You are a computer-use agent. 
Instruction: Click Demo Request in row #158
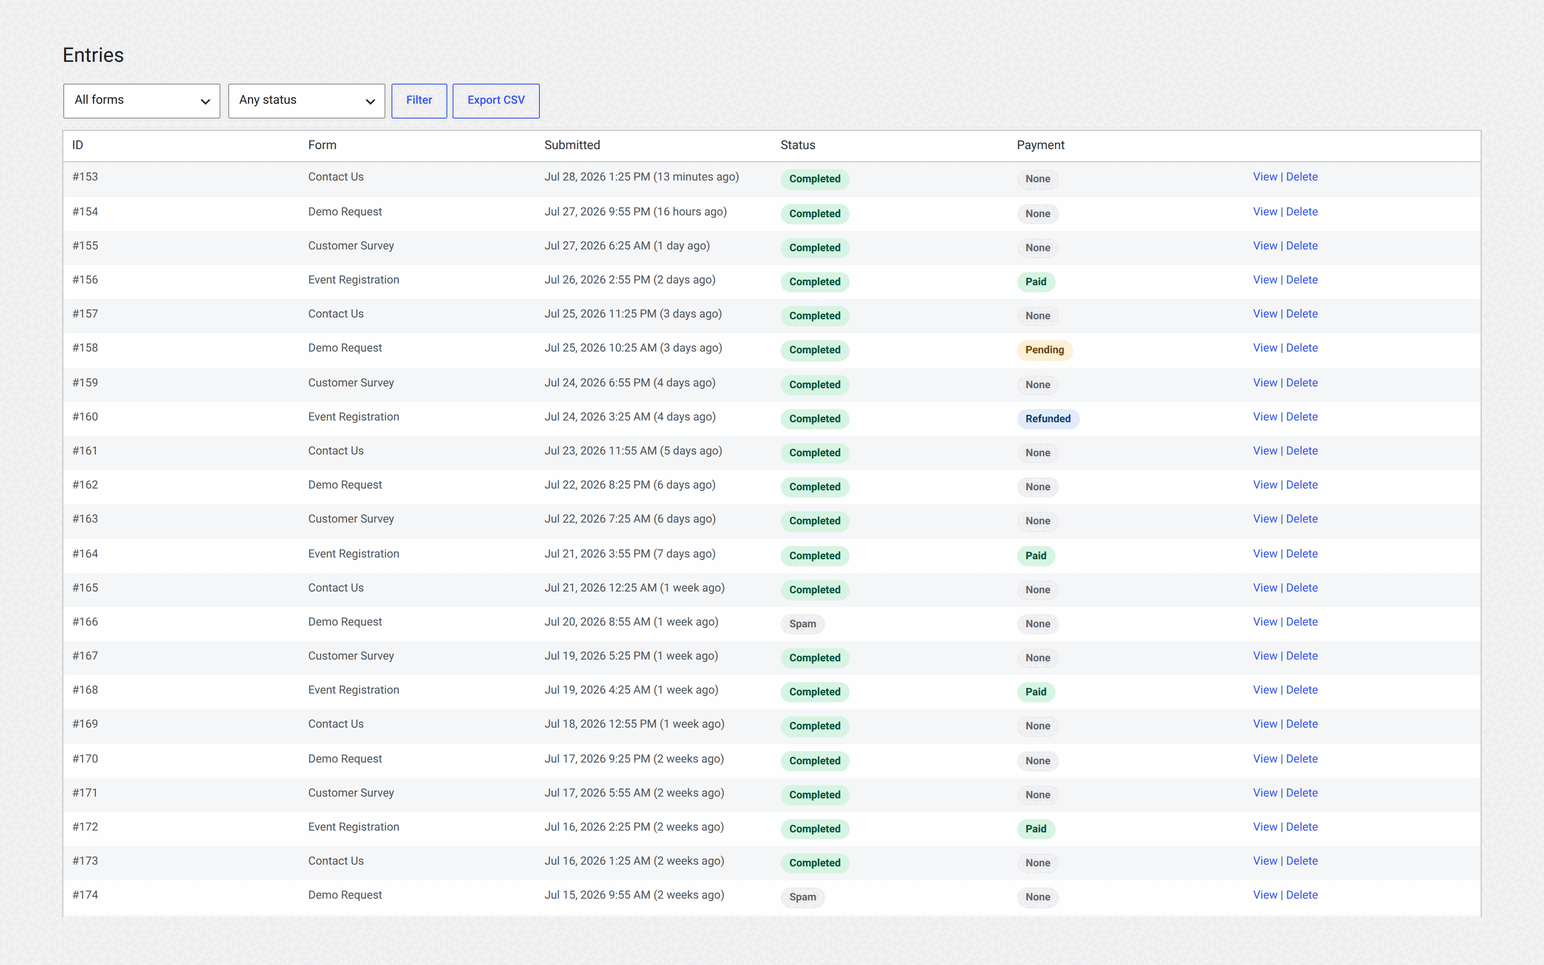point(345,348)
